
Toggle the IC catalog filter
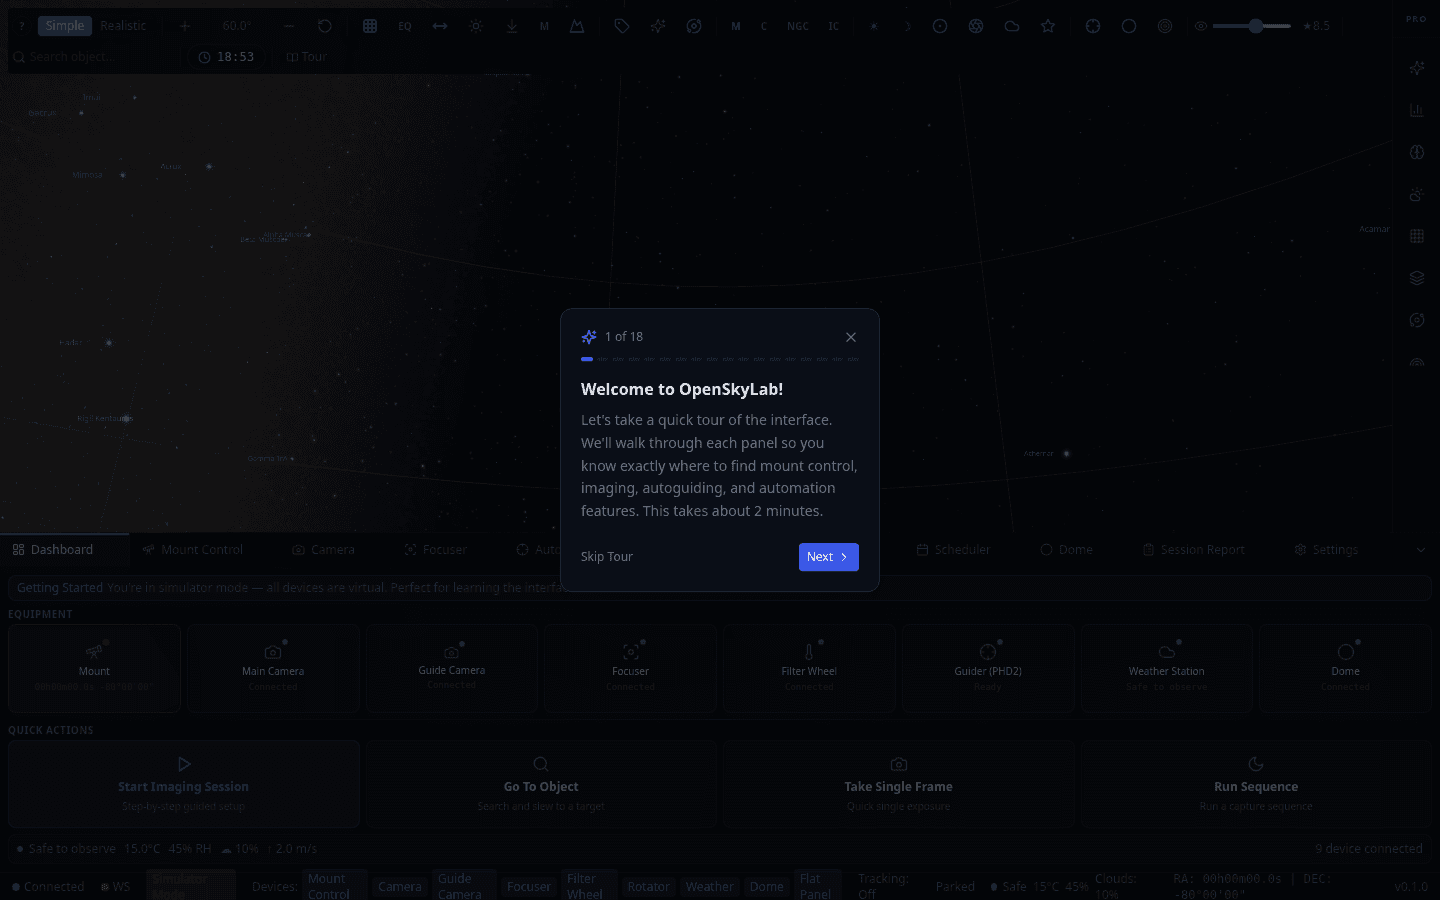click(833, 26)
